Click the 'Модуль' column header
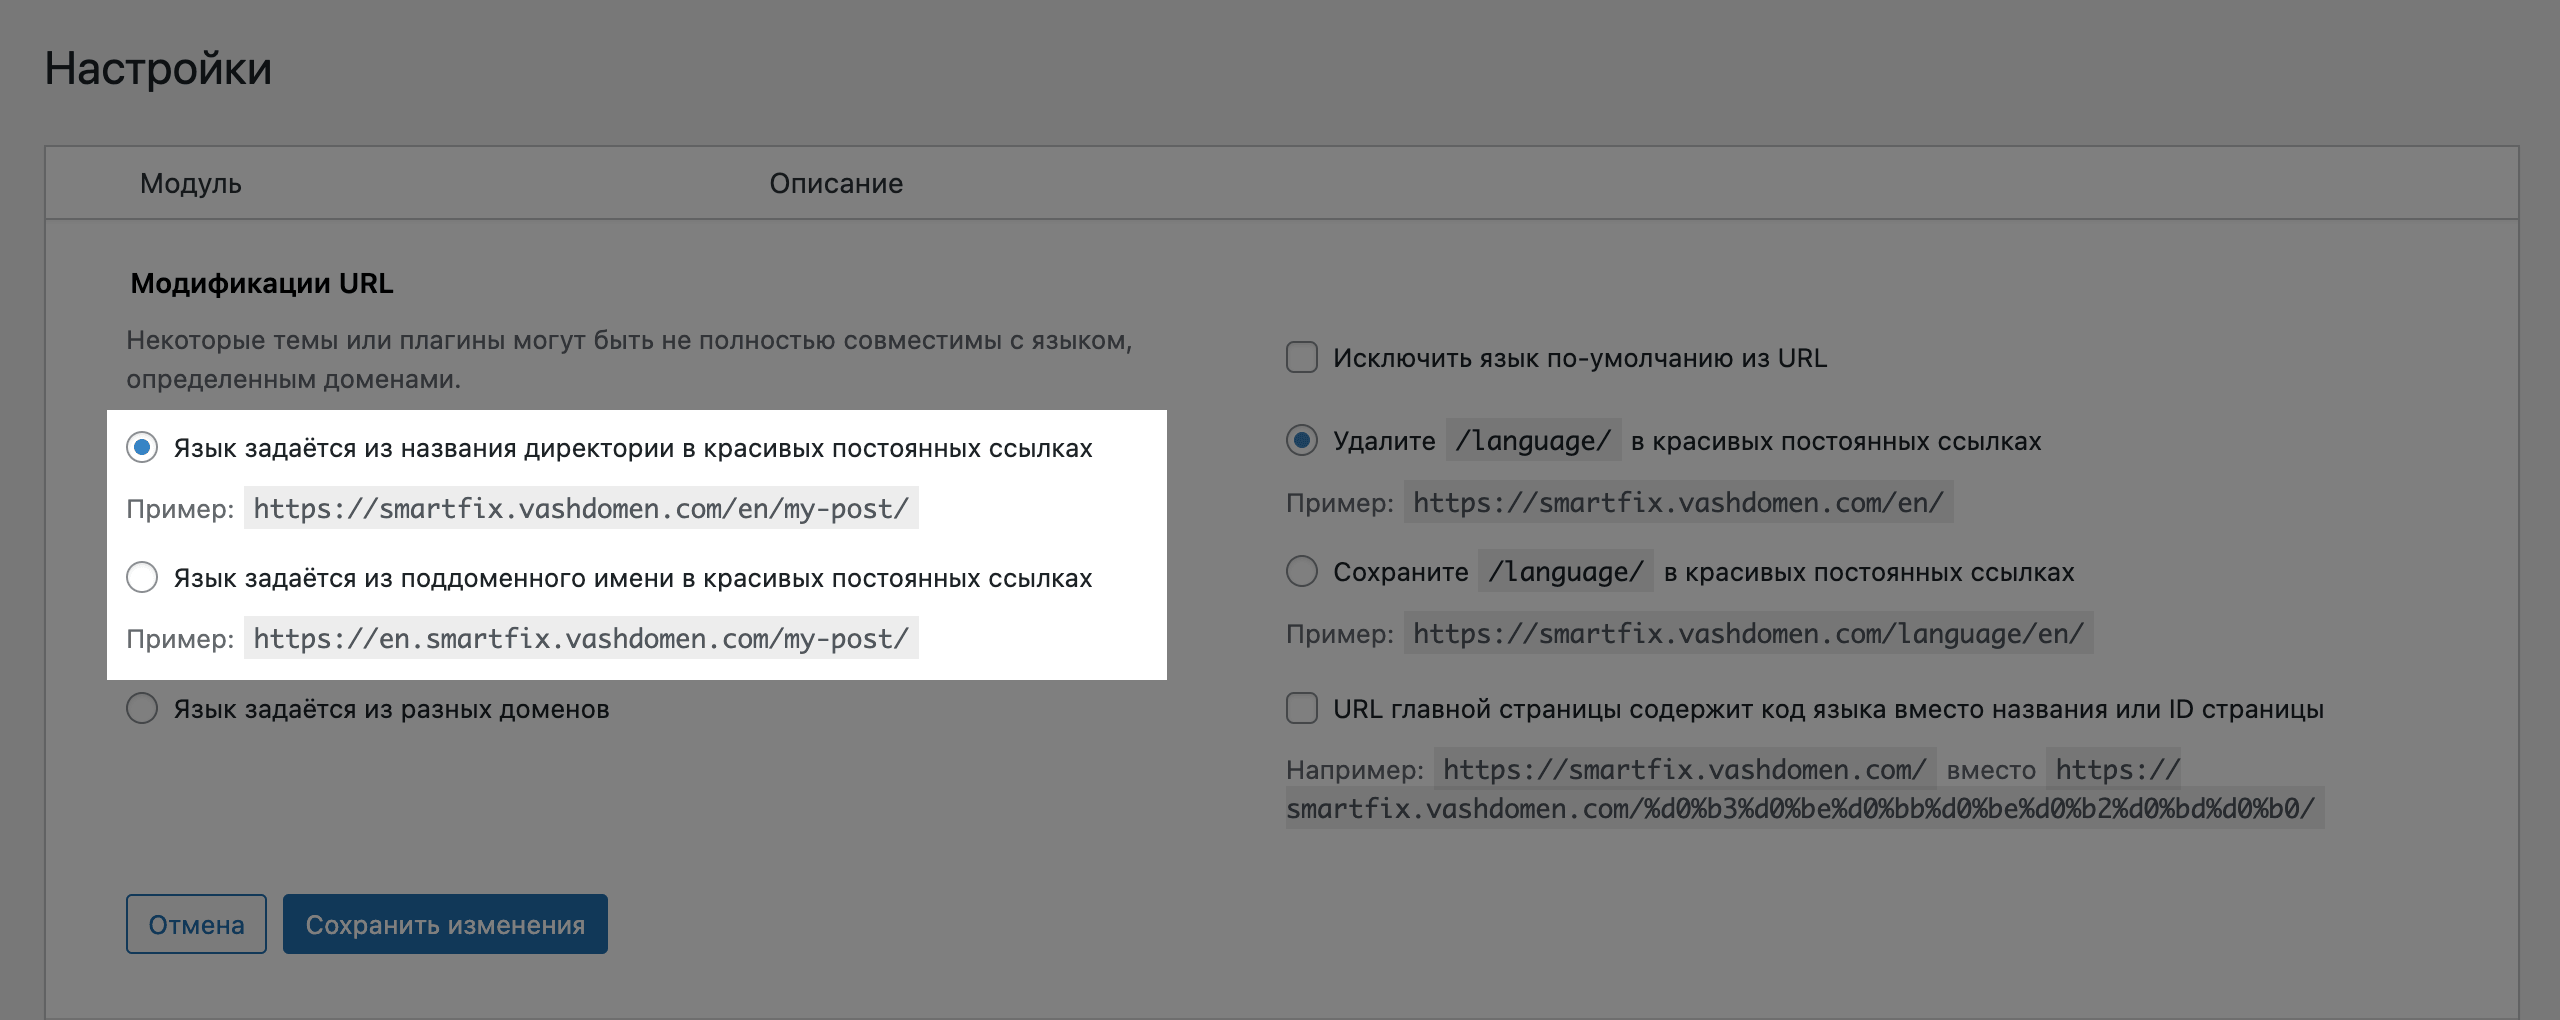The height and width of the screenshot is (1020, 2560). (x=190, y=183)
